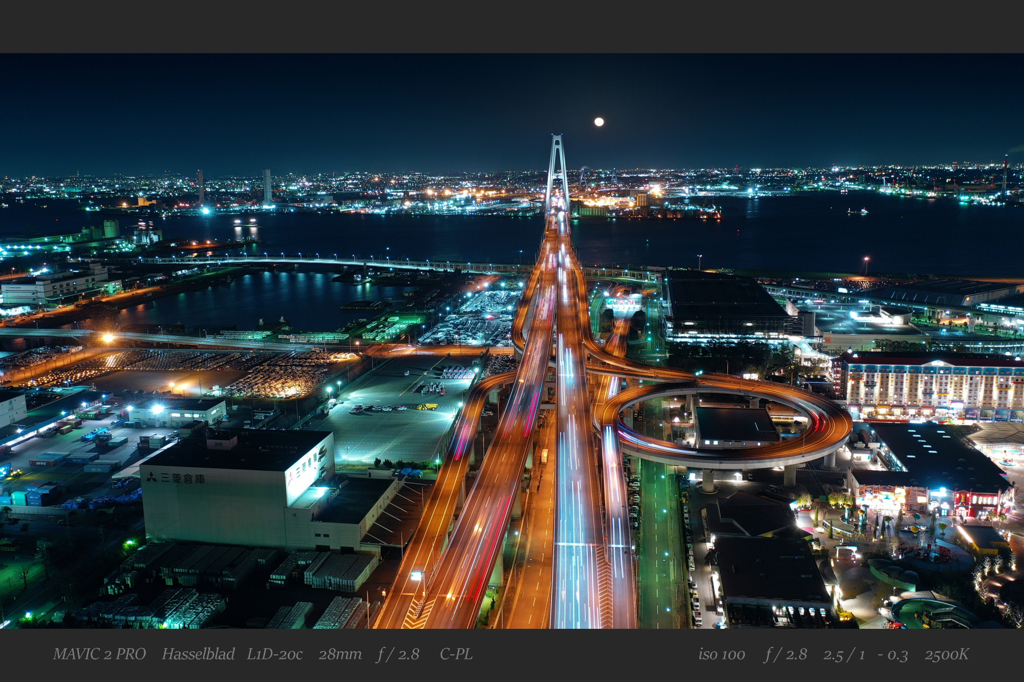
Task: Click the twin lit chimneys on the horizon
Action: tap(234, 187)
